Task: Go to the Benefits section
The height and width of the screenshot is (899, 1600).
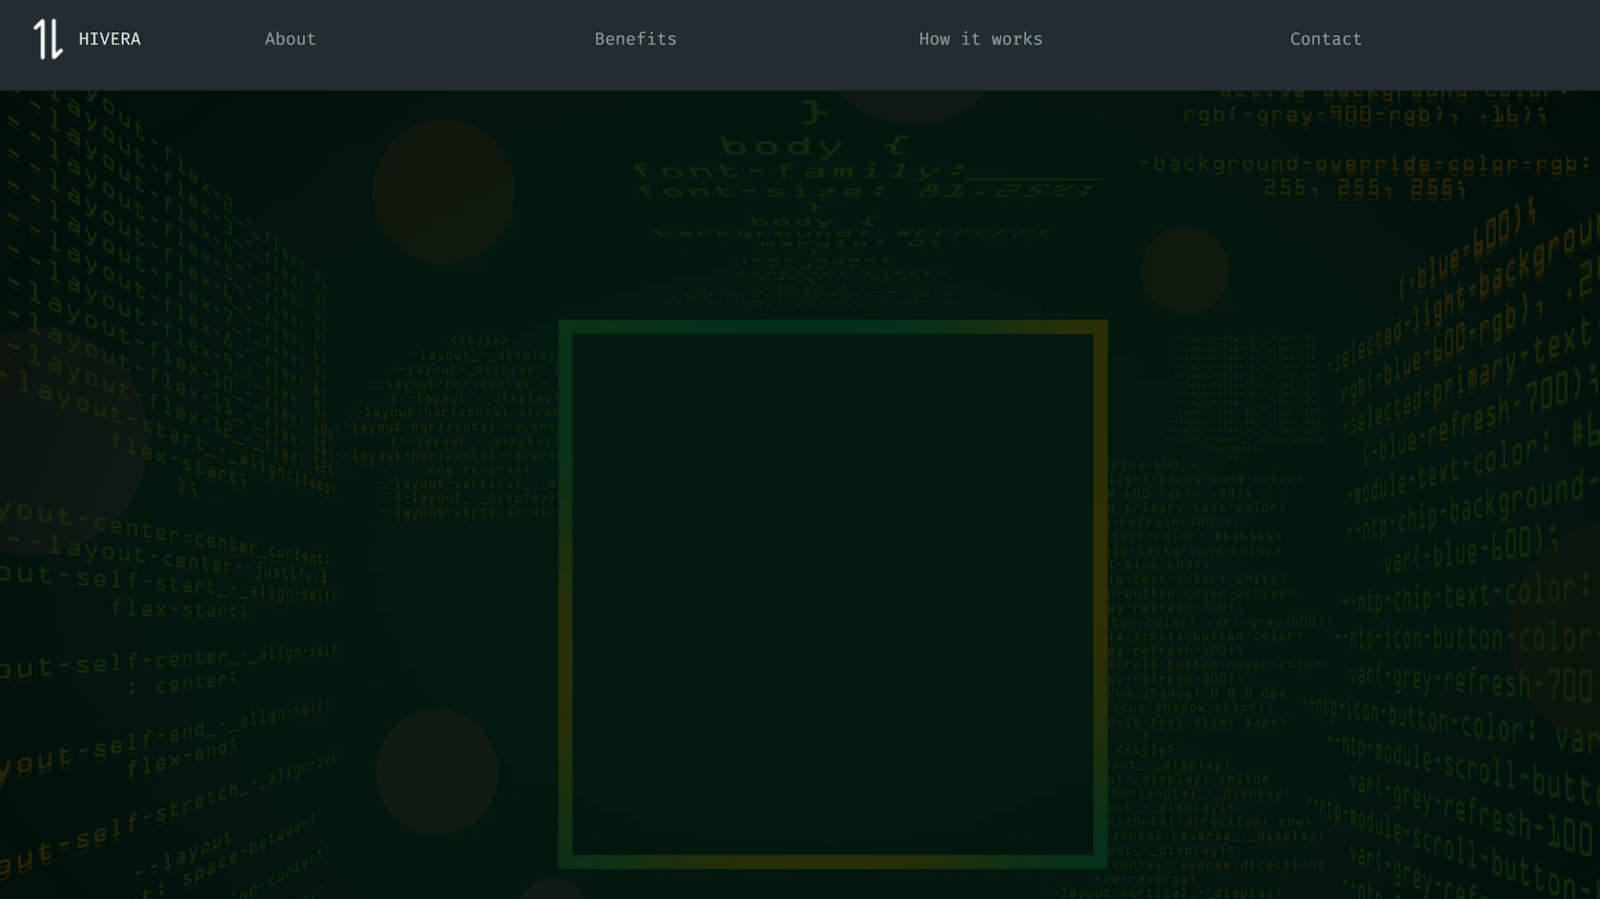Action: (x=636, y=39)
